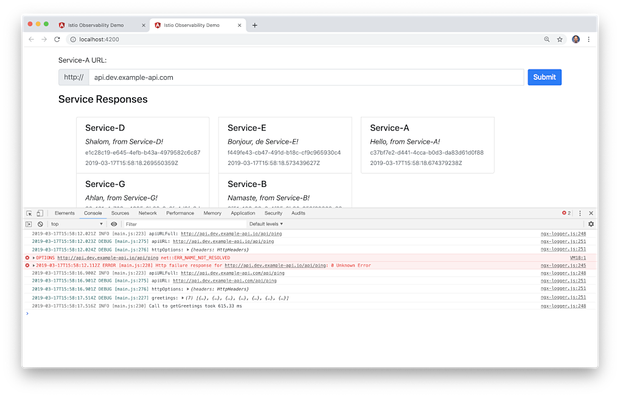Open the VM18:1 source link
Screen dimensions: 620x397
[578, 257]
